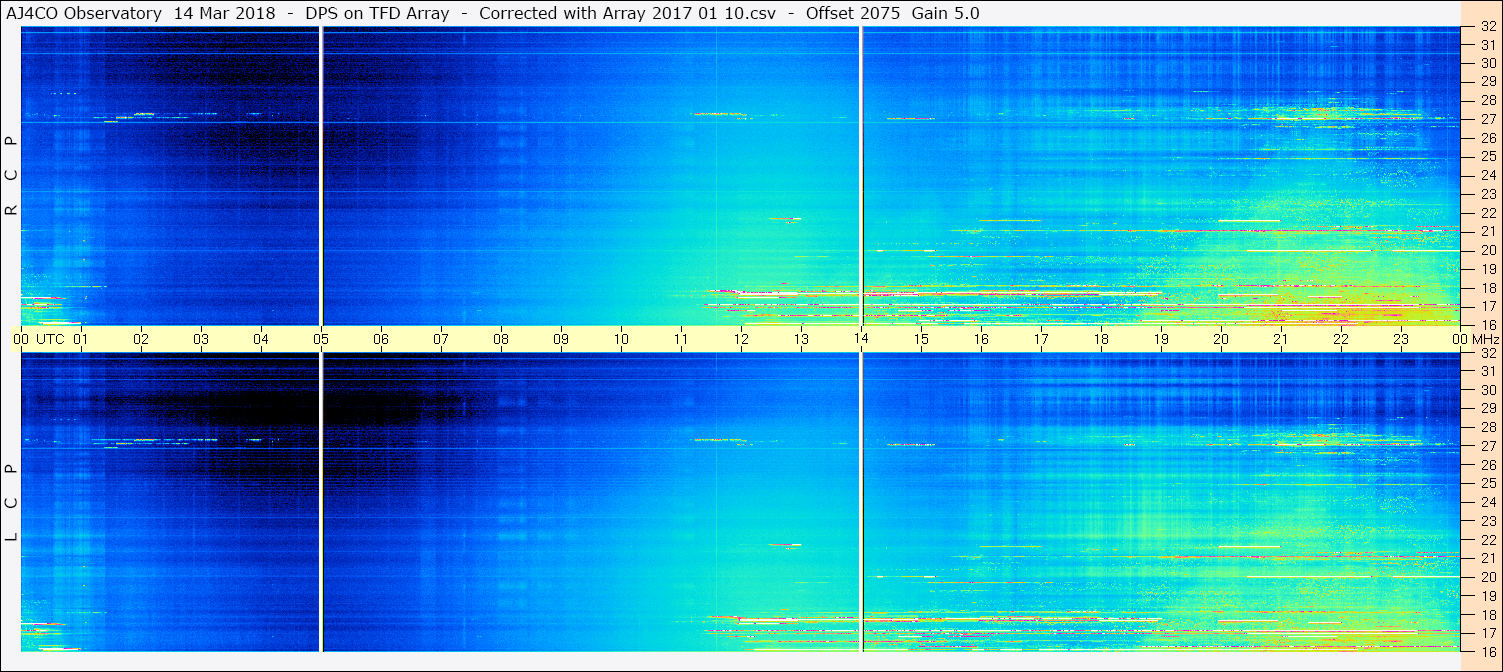Screen dimensions: 1503x672
Task: Click the 14 Mar 2018 date in header
Action: [224, 14]
